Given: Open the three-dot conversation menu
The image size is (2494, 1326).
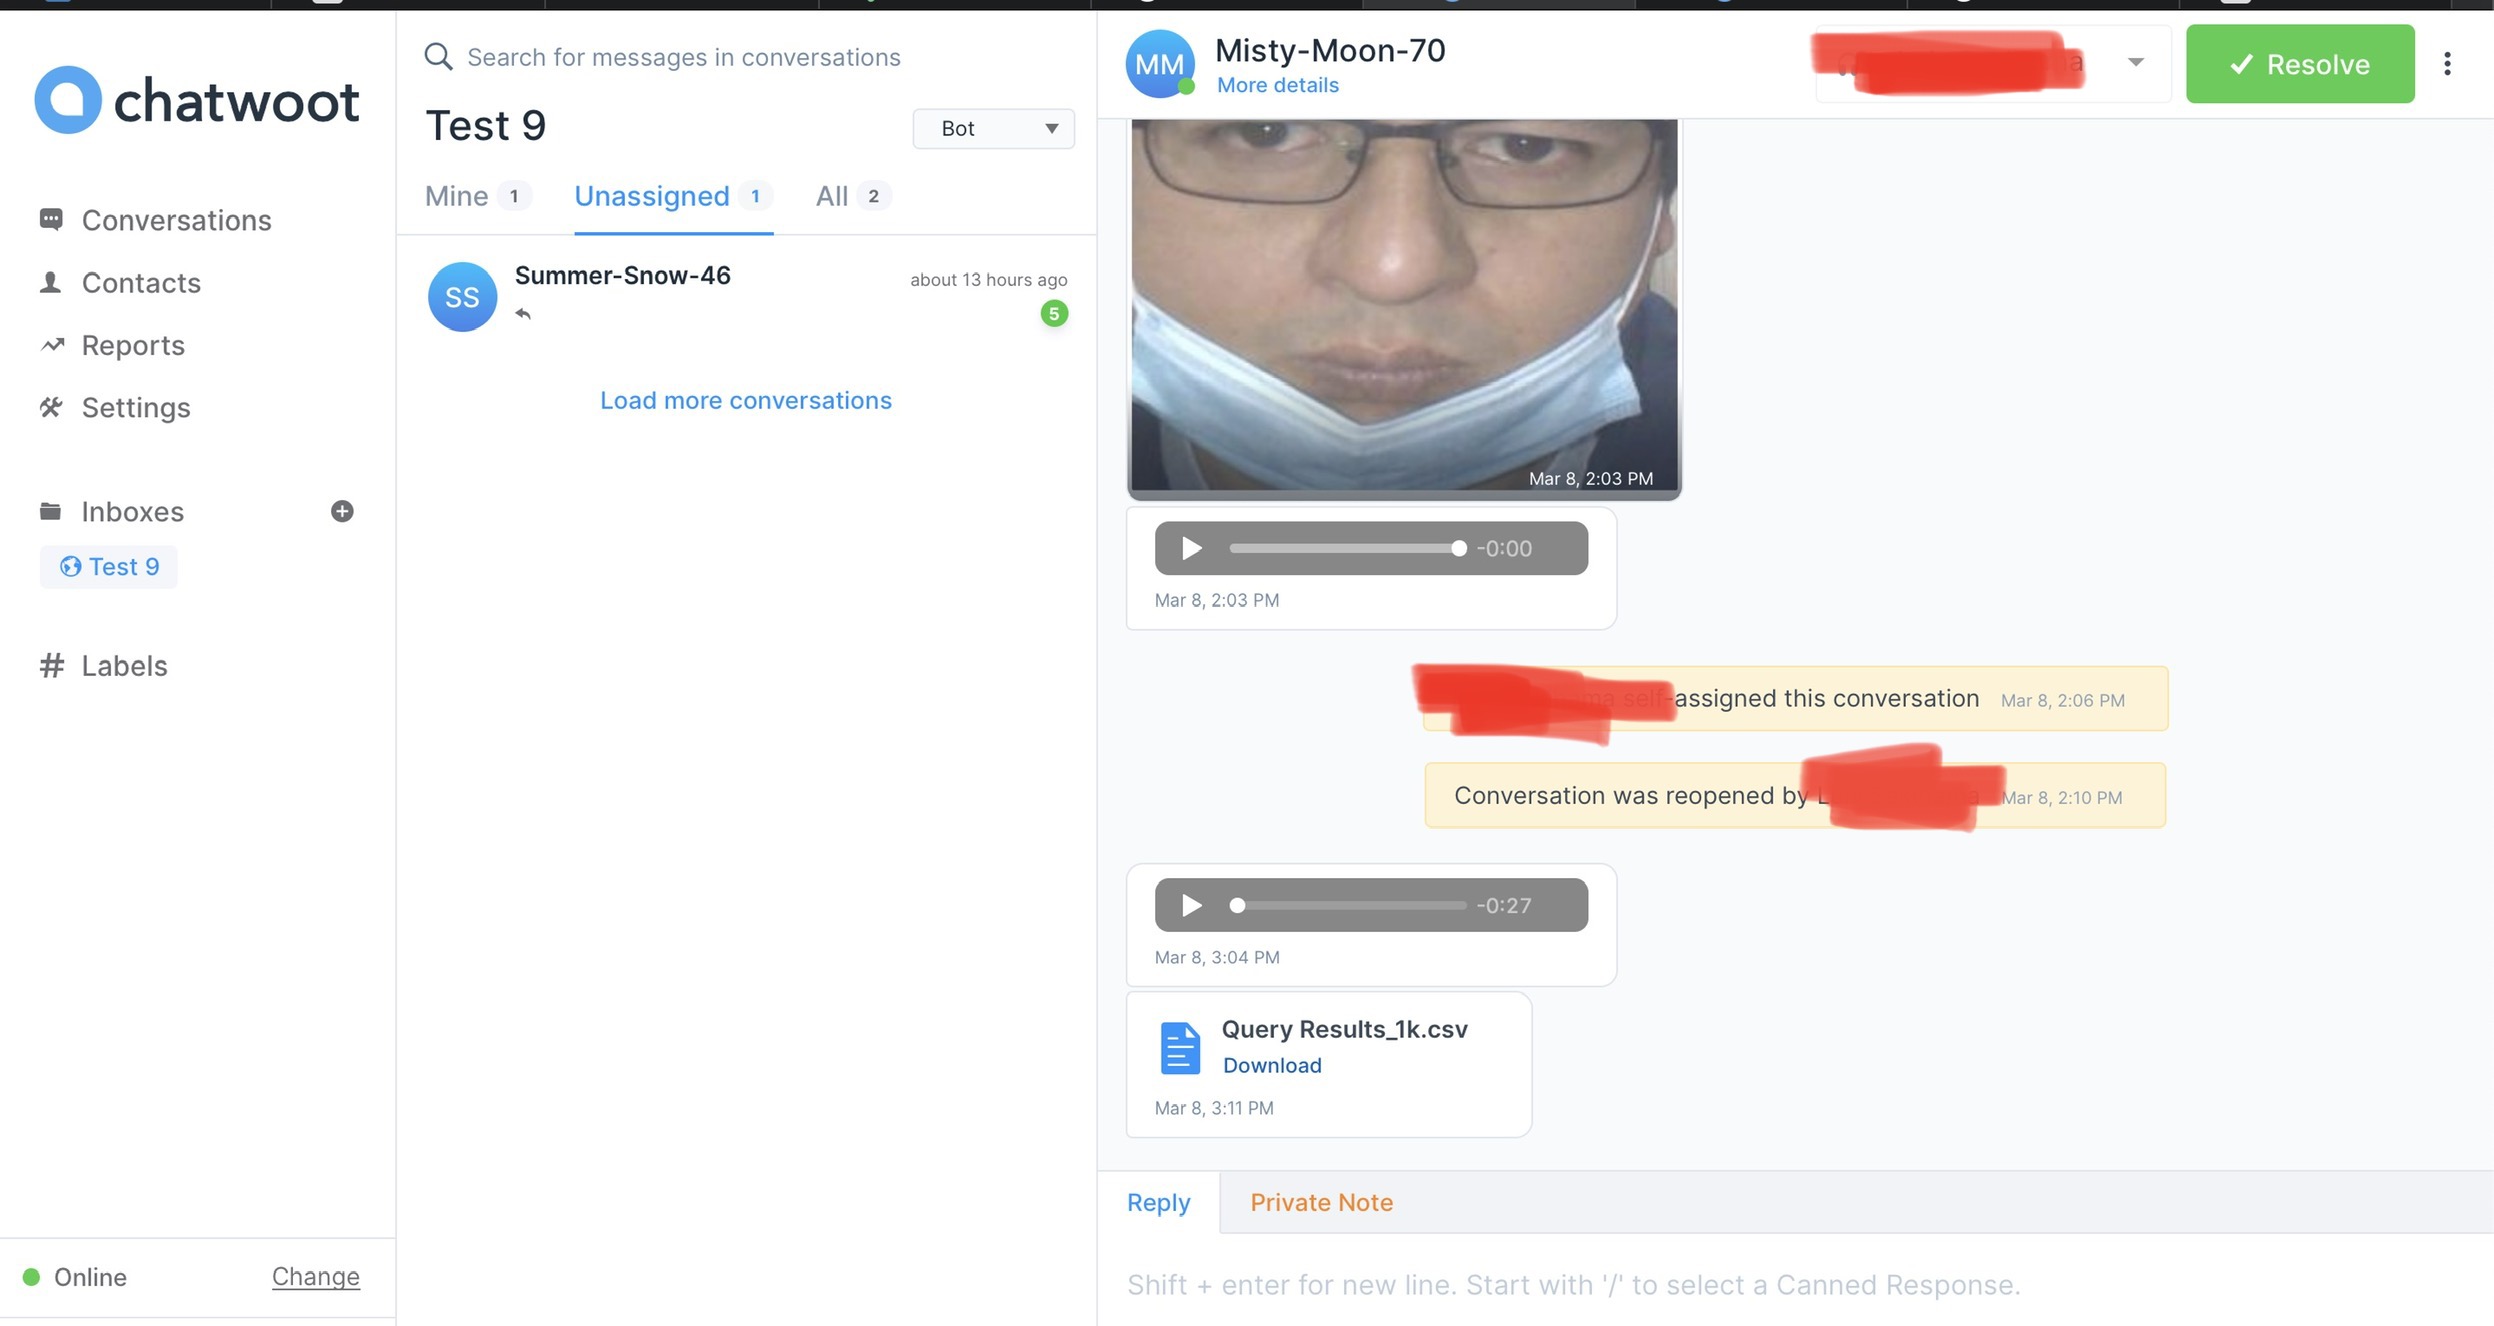Looking at the screenshot, I should 2447,64.
